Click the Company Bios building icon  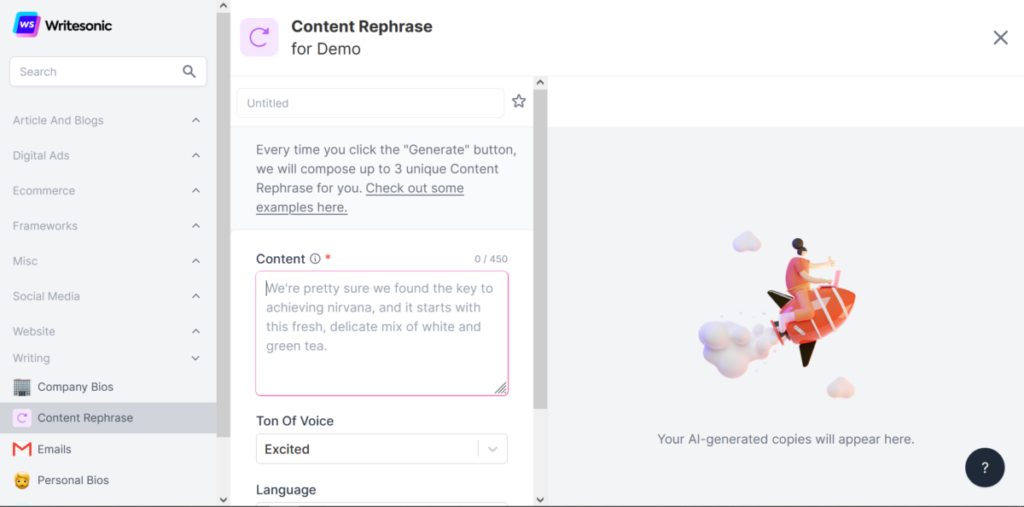[x=22, y=387]
